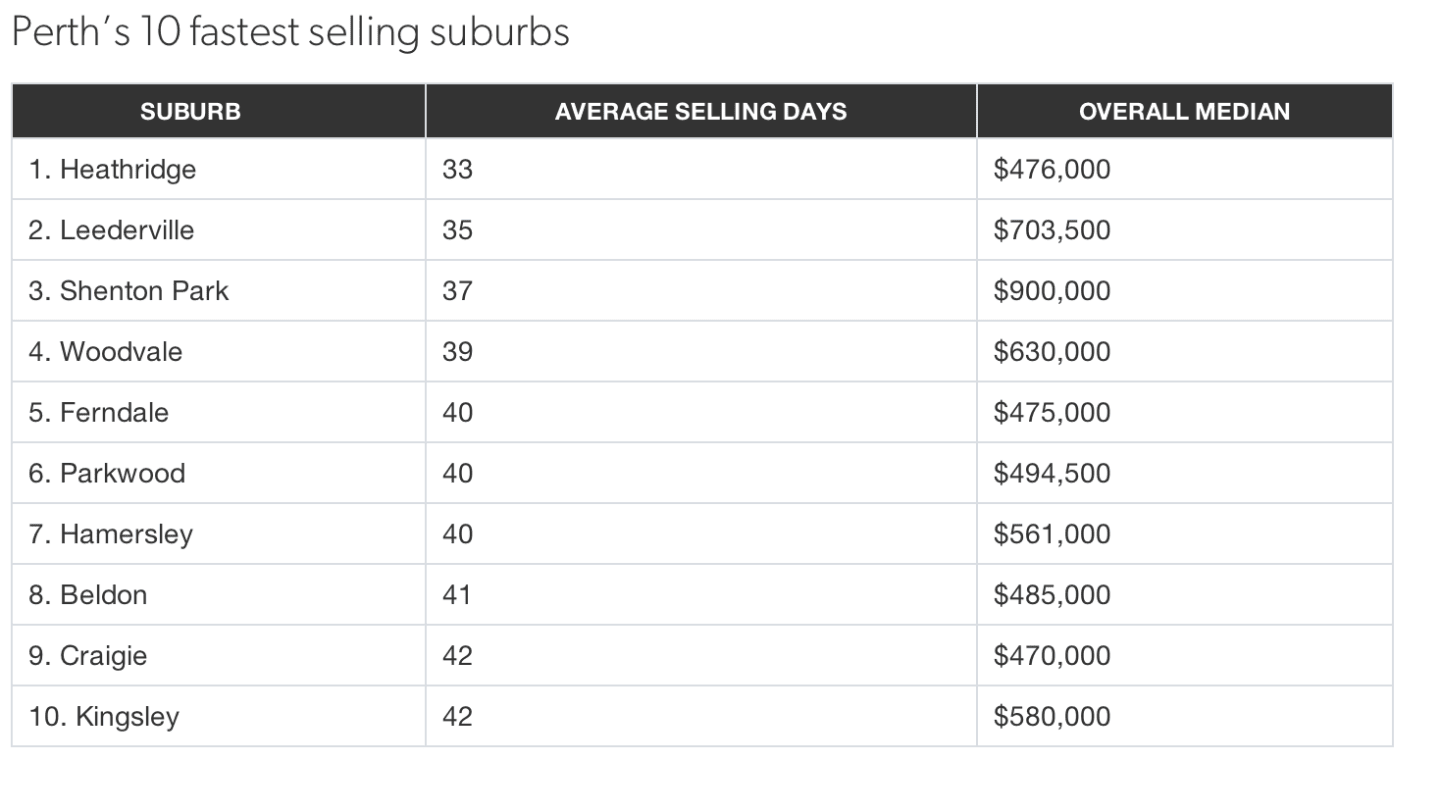Select the Ferndale suburb cell
Image resolution: width=1440 pixels, height=812 pixels.
pyautogui.click(x=98, y=413)
